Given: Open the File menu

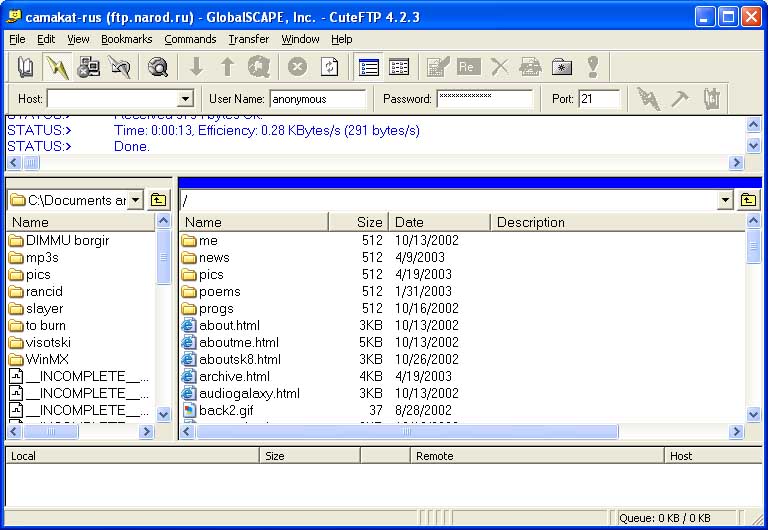Looking at the screenshot, I should coord(17,39).
